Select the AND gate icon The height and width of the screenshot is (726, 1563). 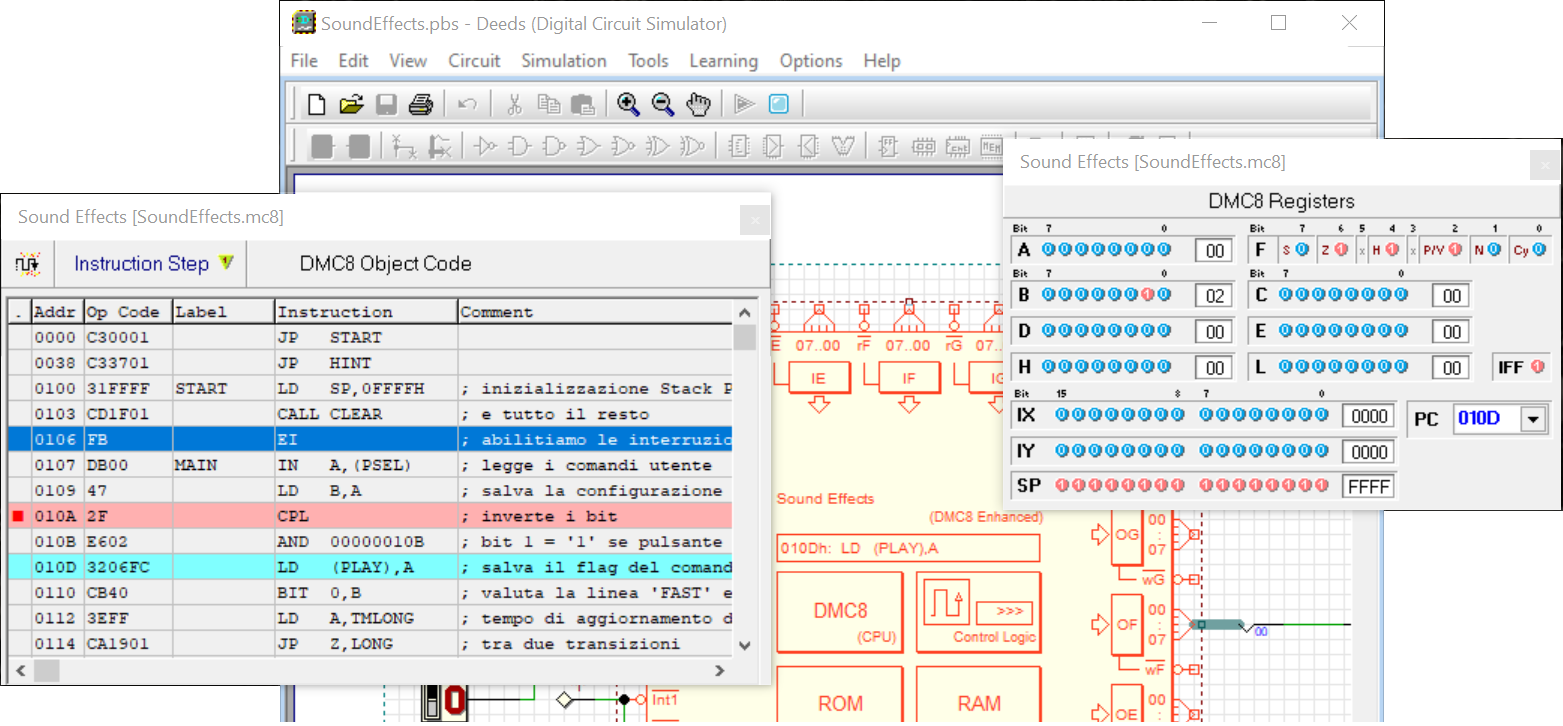click(x=520, y=147)
